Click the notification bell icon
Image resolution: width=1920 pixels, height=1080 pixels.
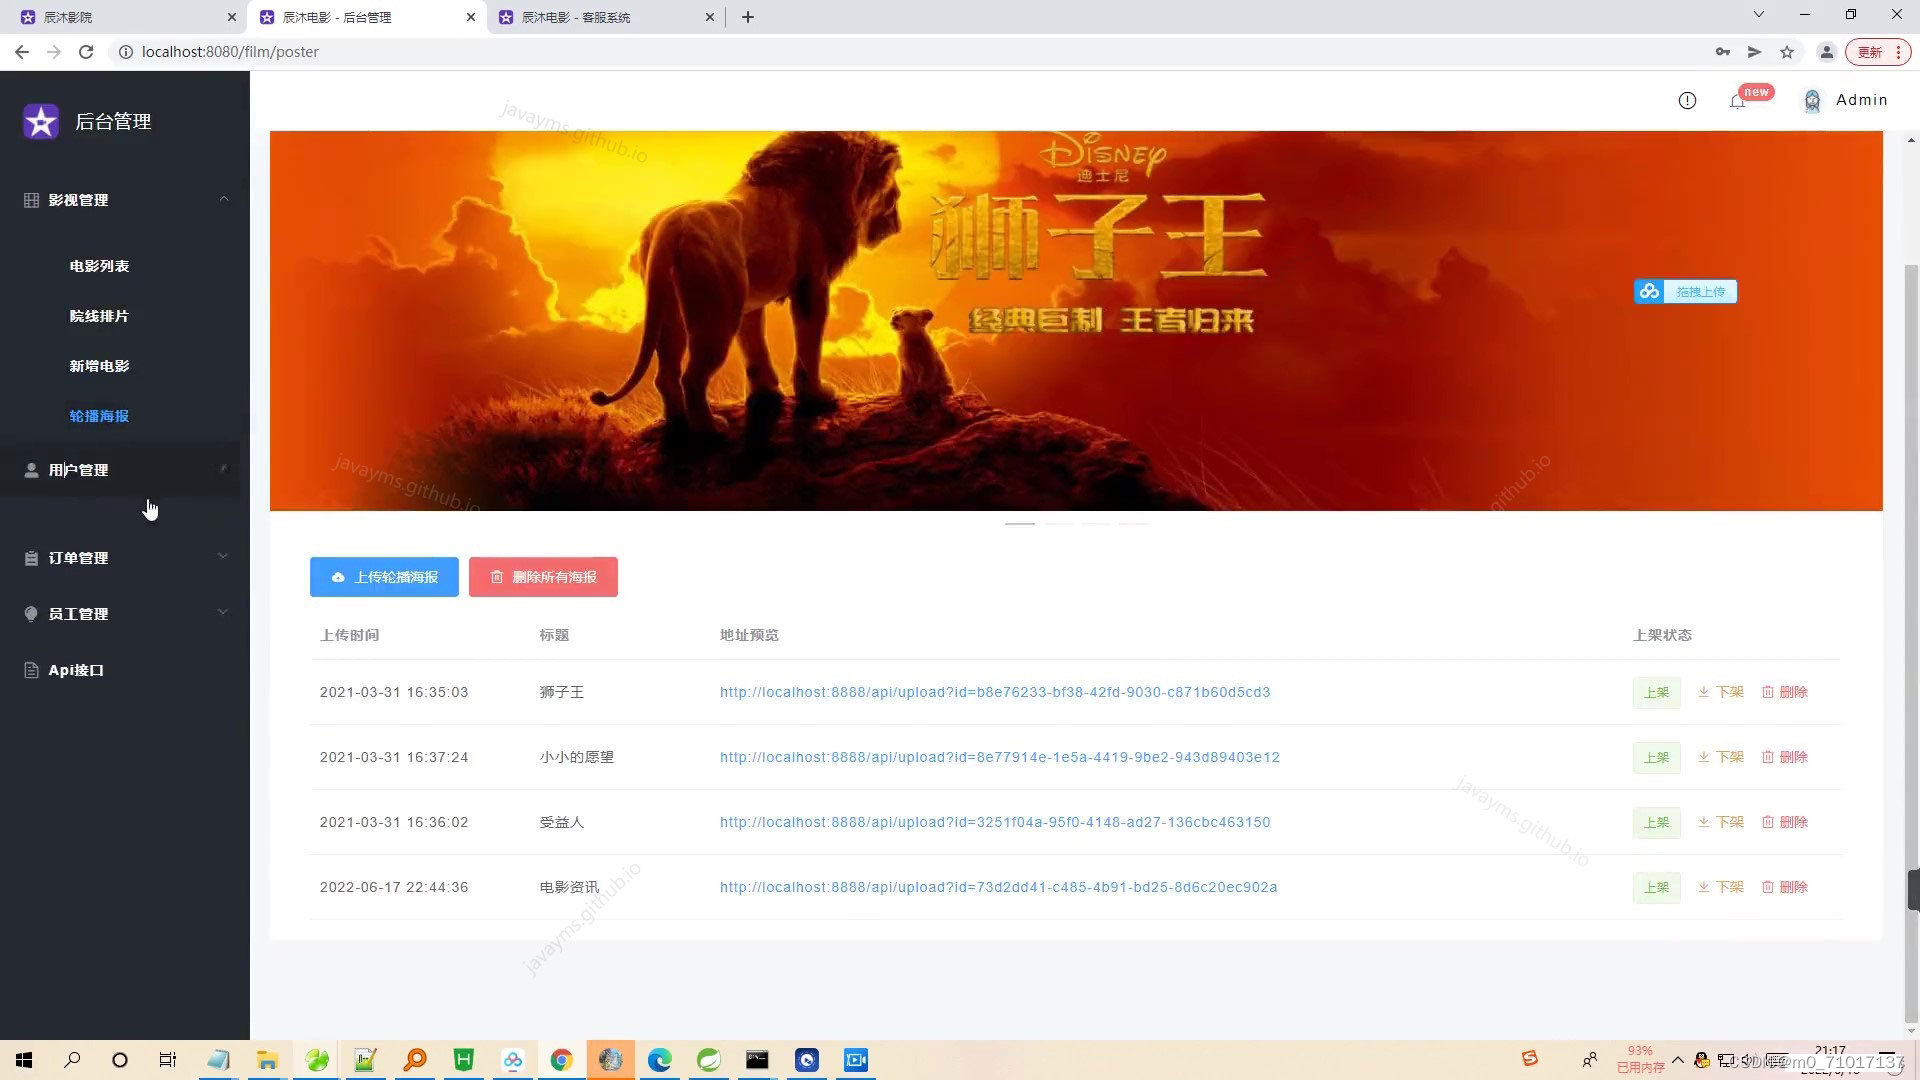click(1737, 101)
